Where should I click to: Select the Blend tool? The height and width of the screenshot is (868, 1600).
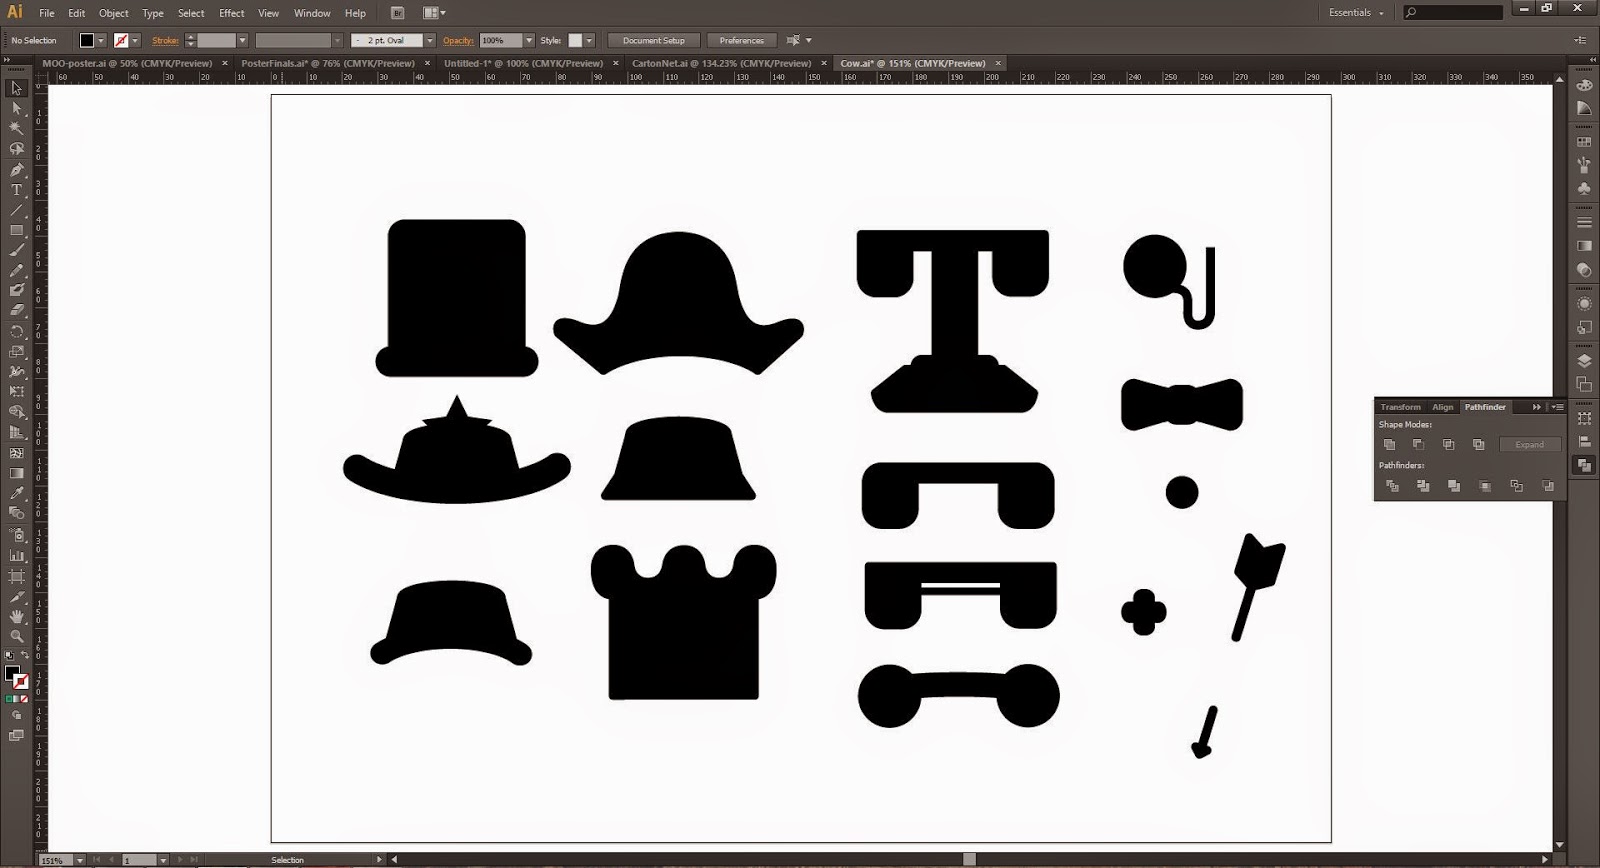(x=16, y=513)
